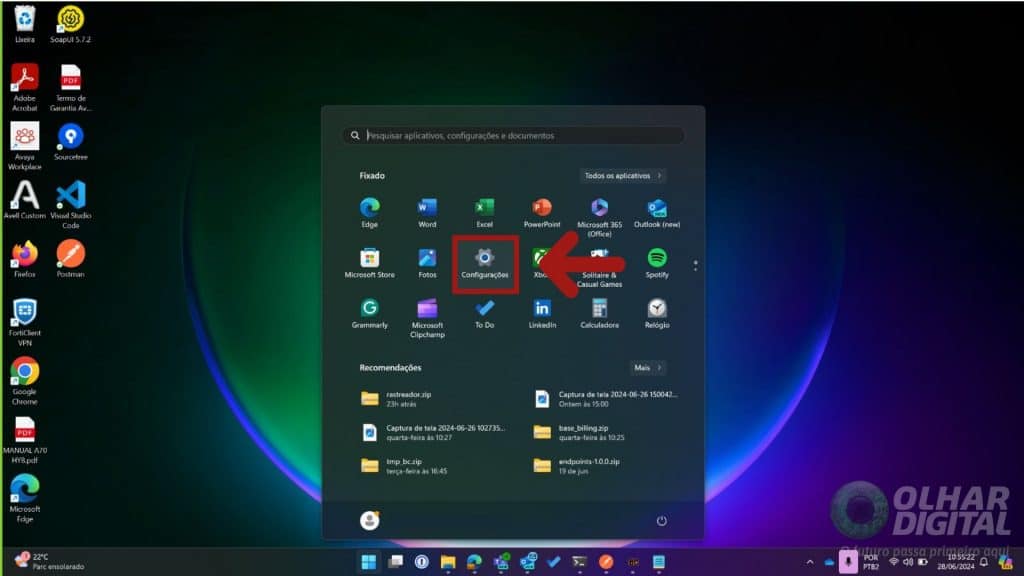Open Microsoft 365 (Office) app
Screen dimensions: 1024x576
pyautogui.click(x=600, y=217)
